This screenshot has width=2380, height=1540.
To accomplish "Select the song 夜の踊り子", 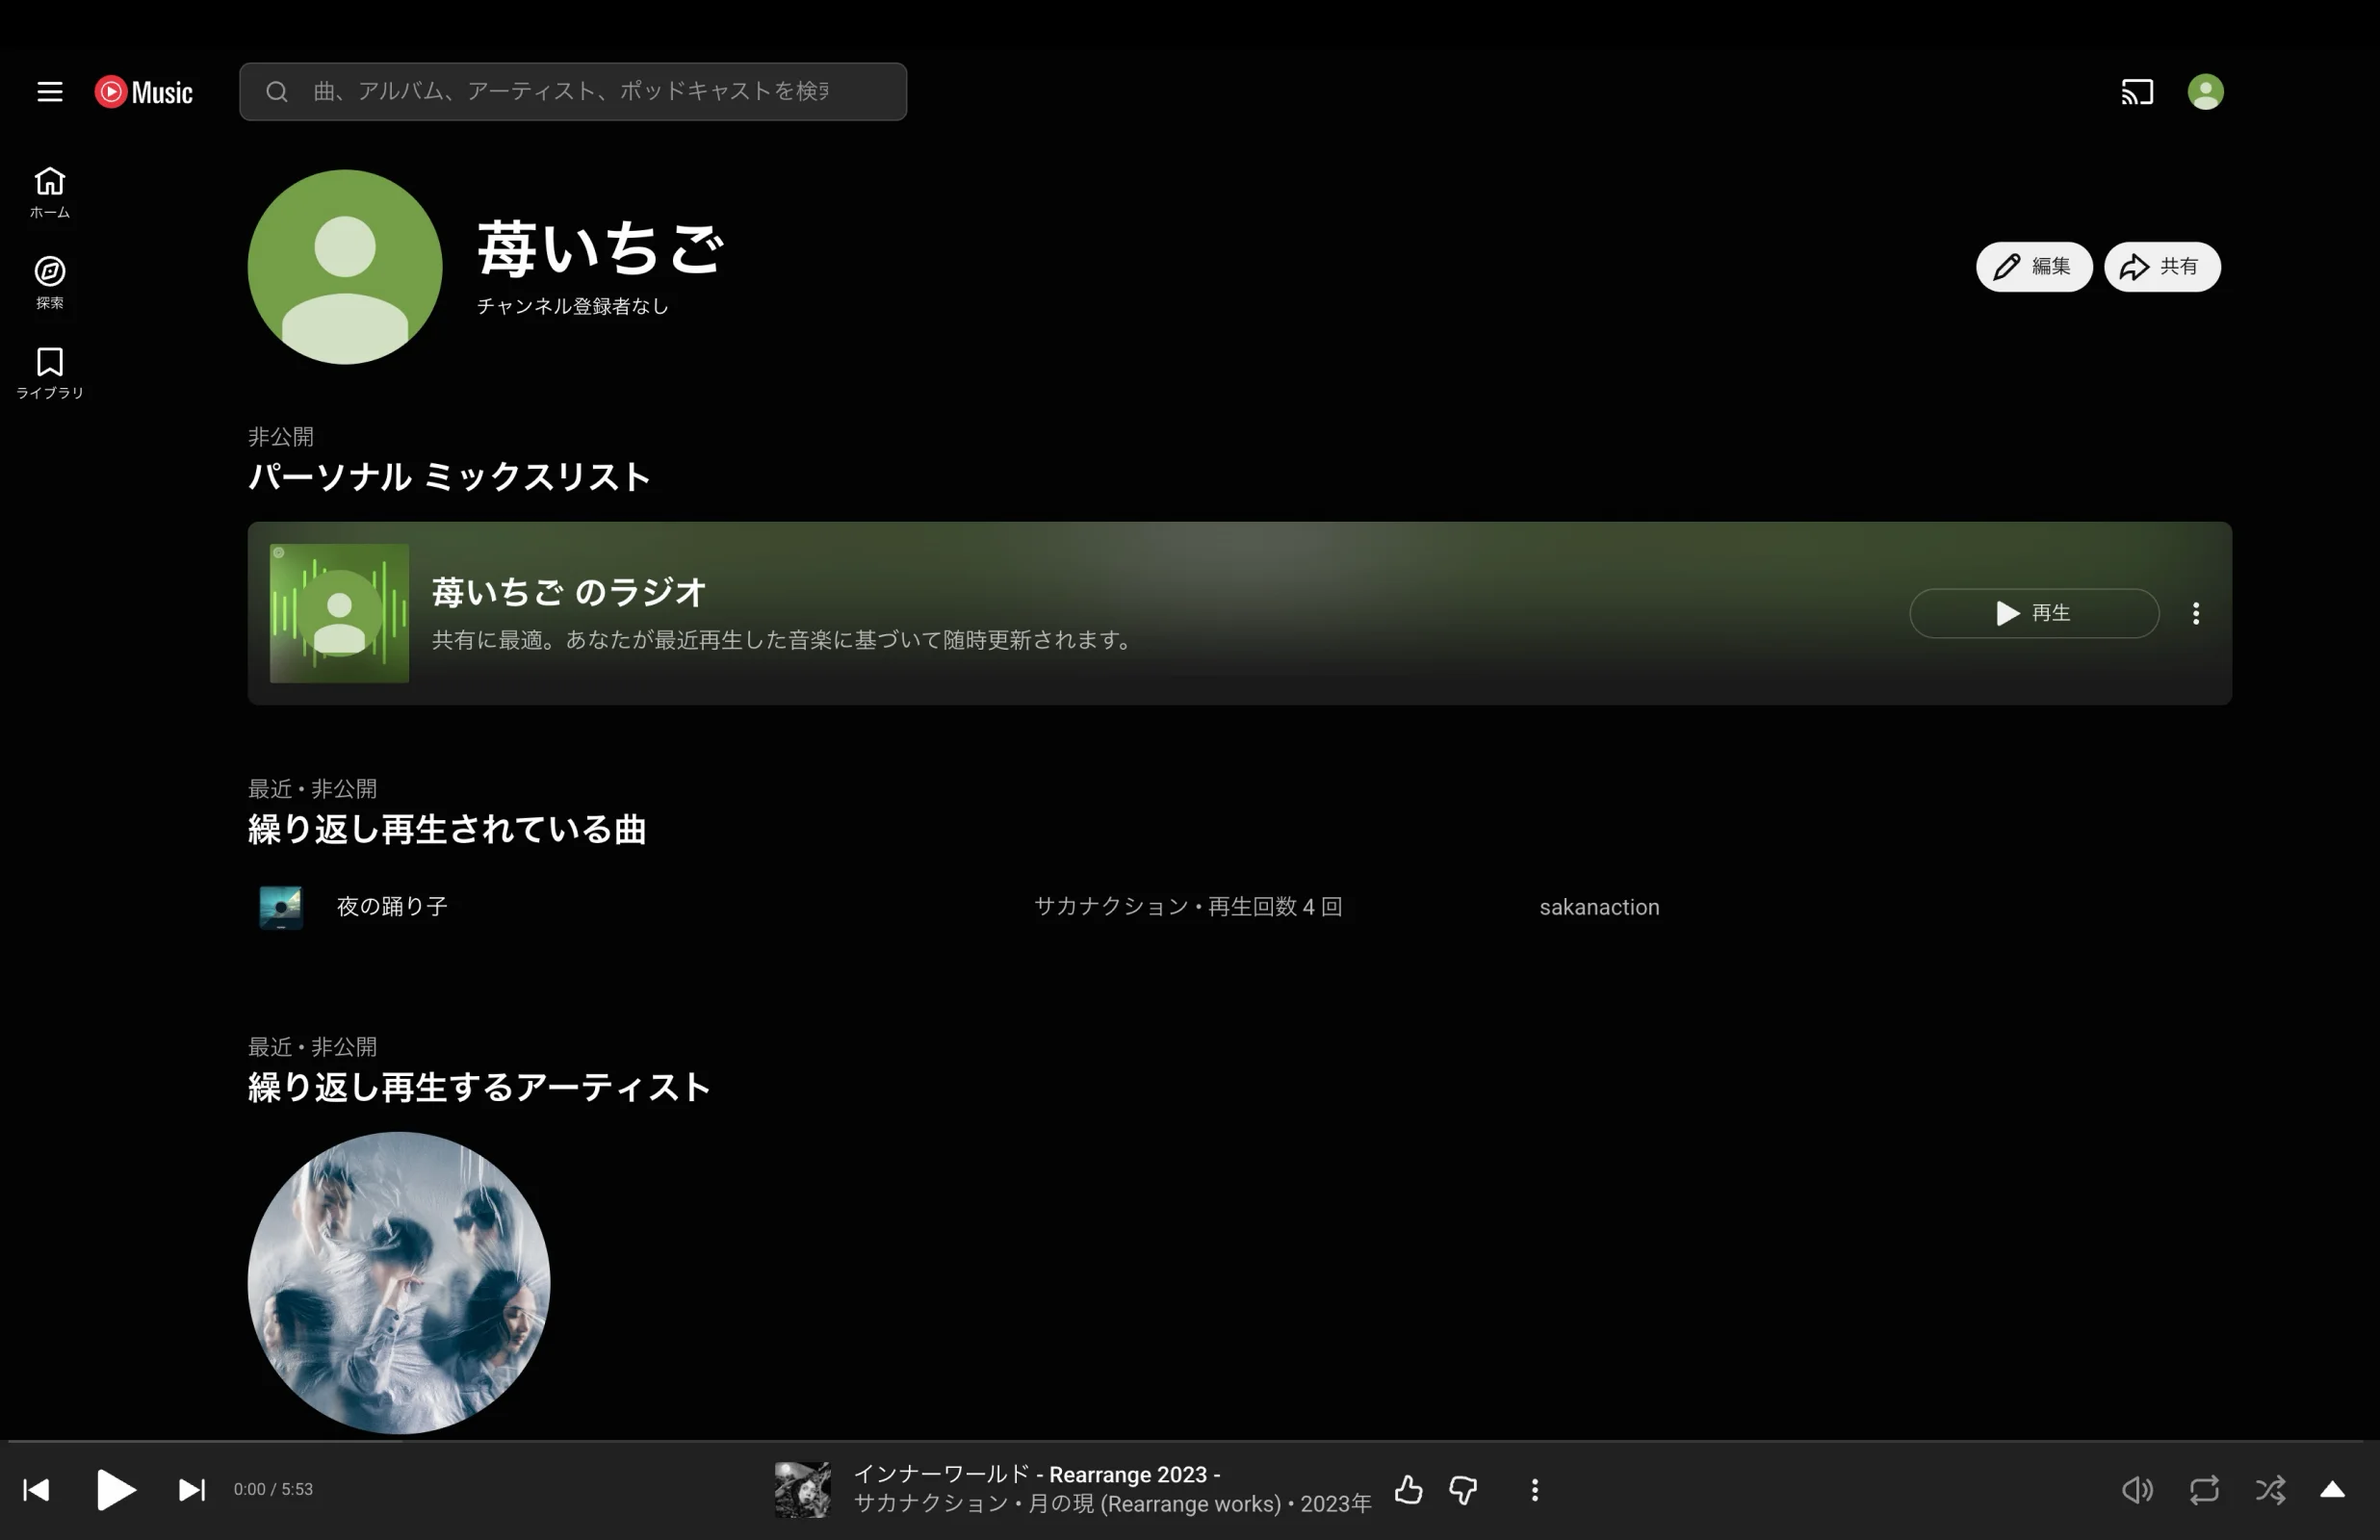I will pos(392,907).
